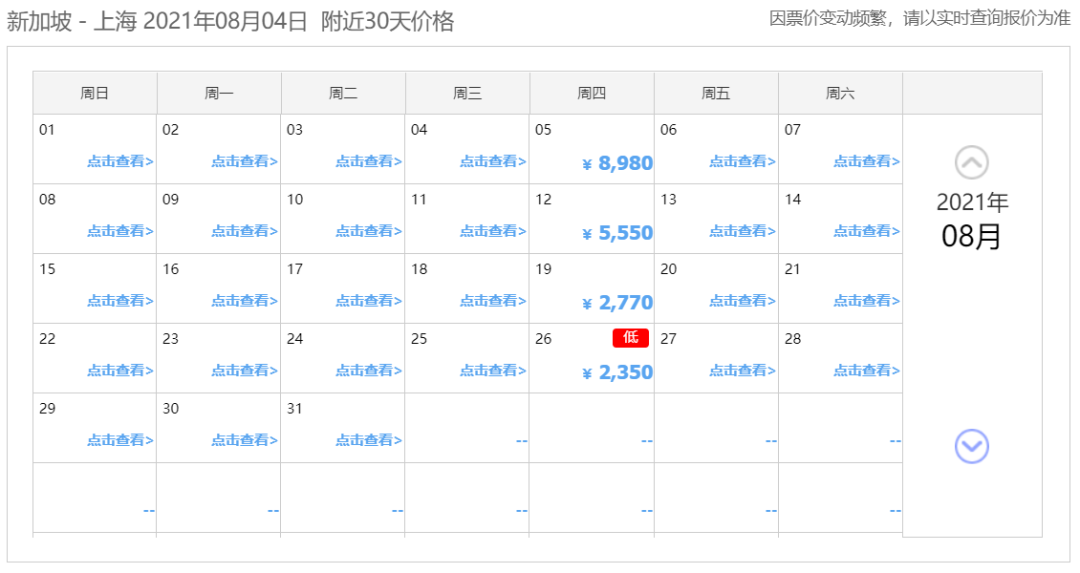This screenshot has height=573, width=1080.
Task: Open 点击查看 link on day 07
Action: 866,161
